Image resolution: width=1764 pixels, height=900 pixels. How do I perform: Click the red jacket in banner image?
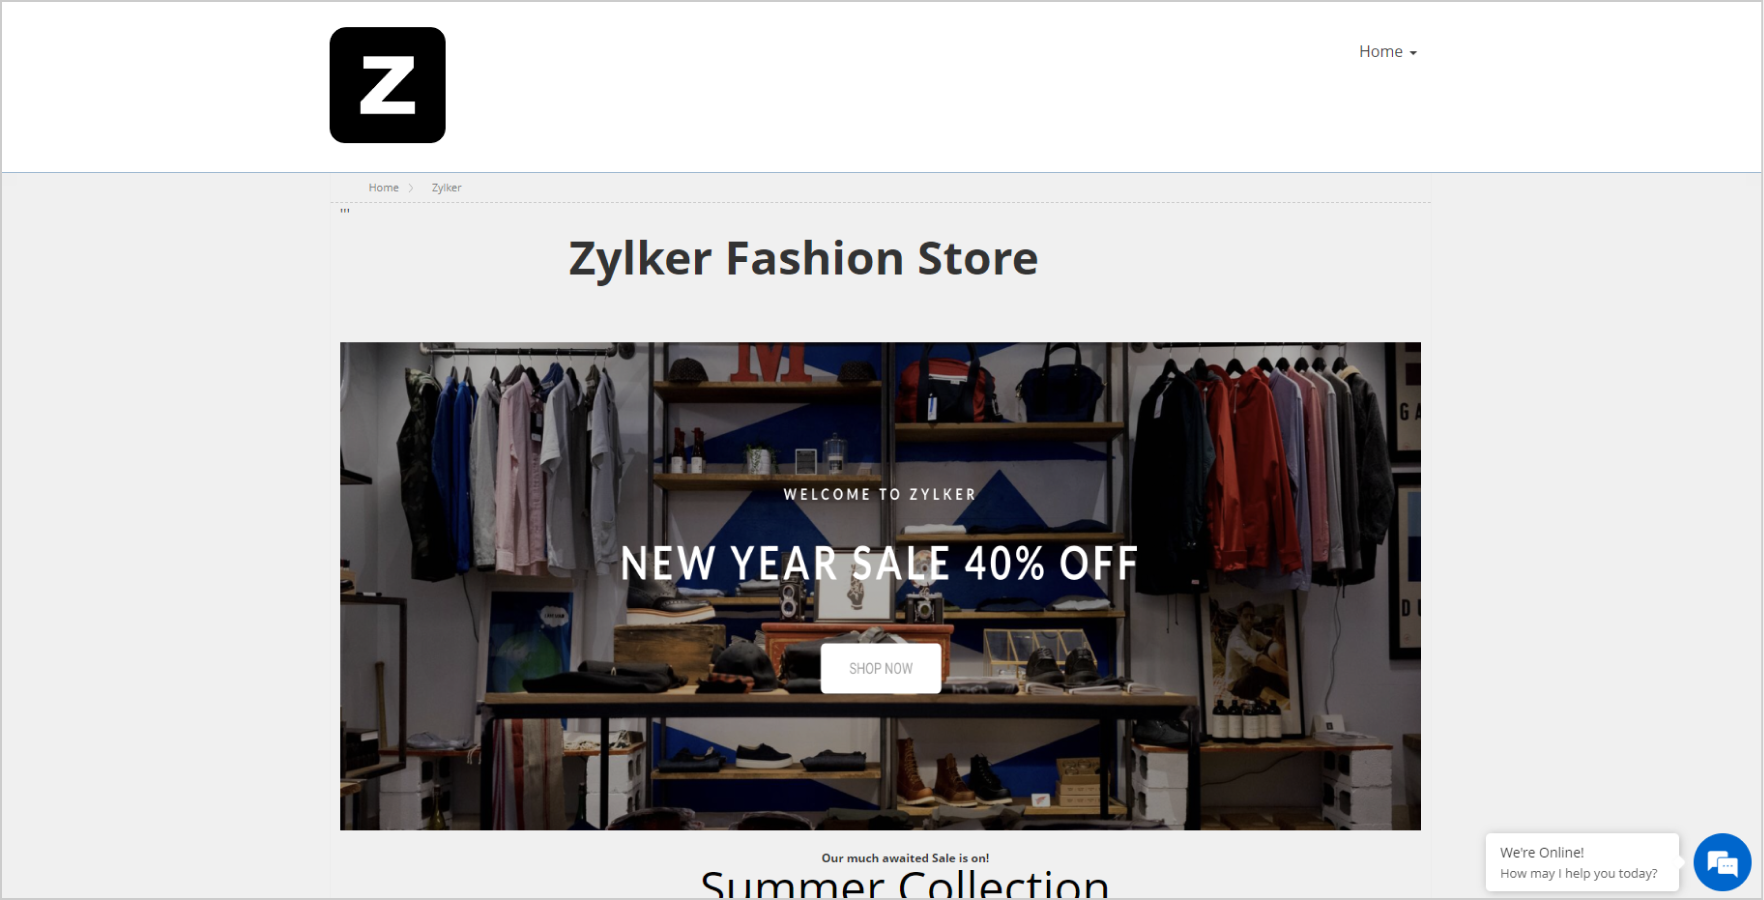pyautogui.click(x=1251, y=470)
